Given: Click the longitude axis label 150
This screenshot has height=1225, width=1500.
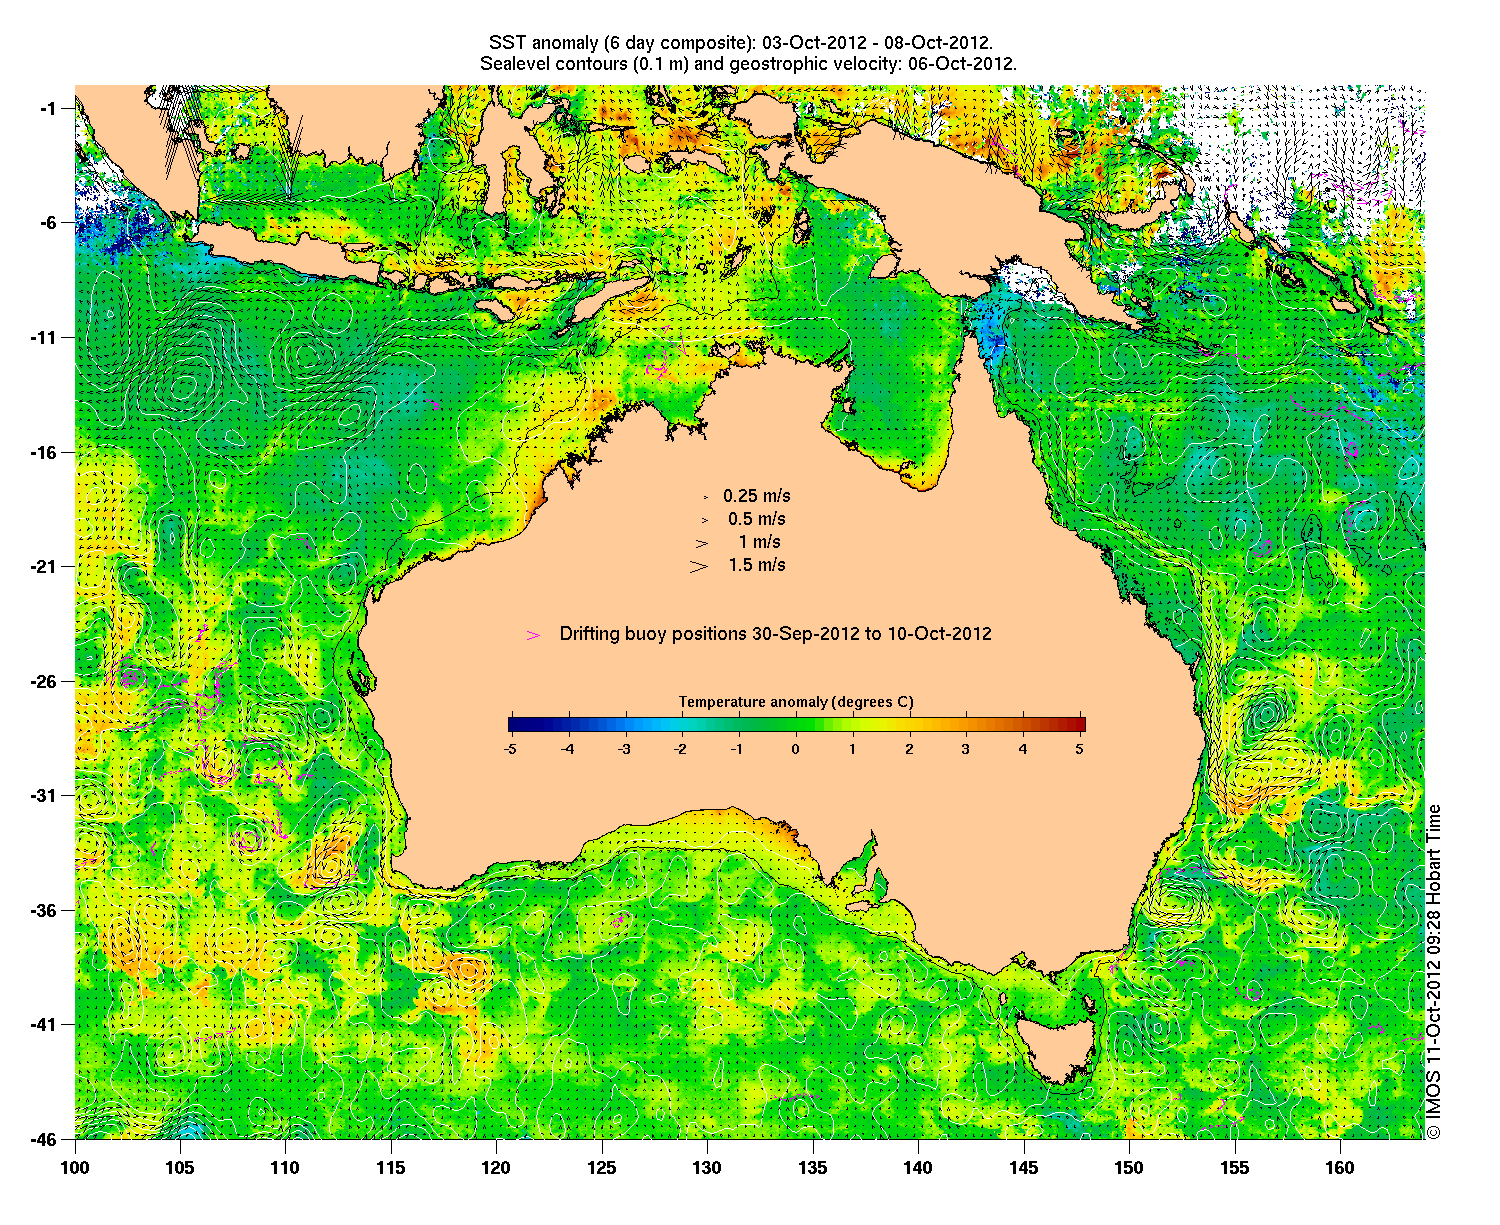Looking at the screenshot, I should 1129,1167.
